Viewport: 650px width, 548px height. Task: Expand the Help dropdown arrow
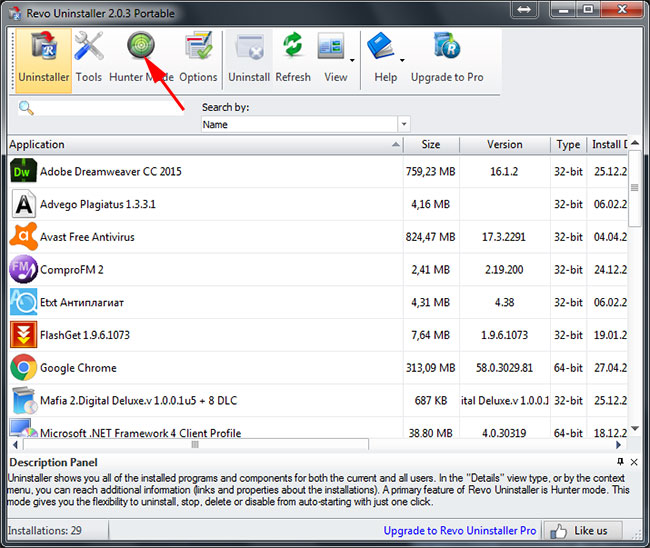pos(402,62)
